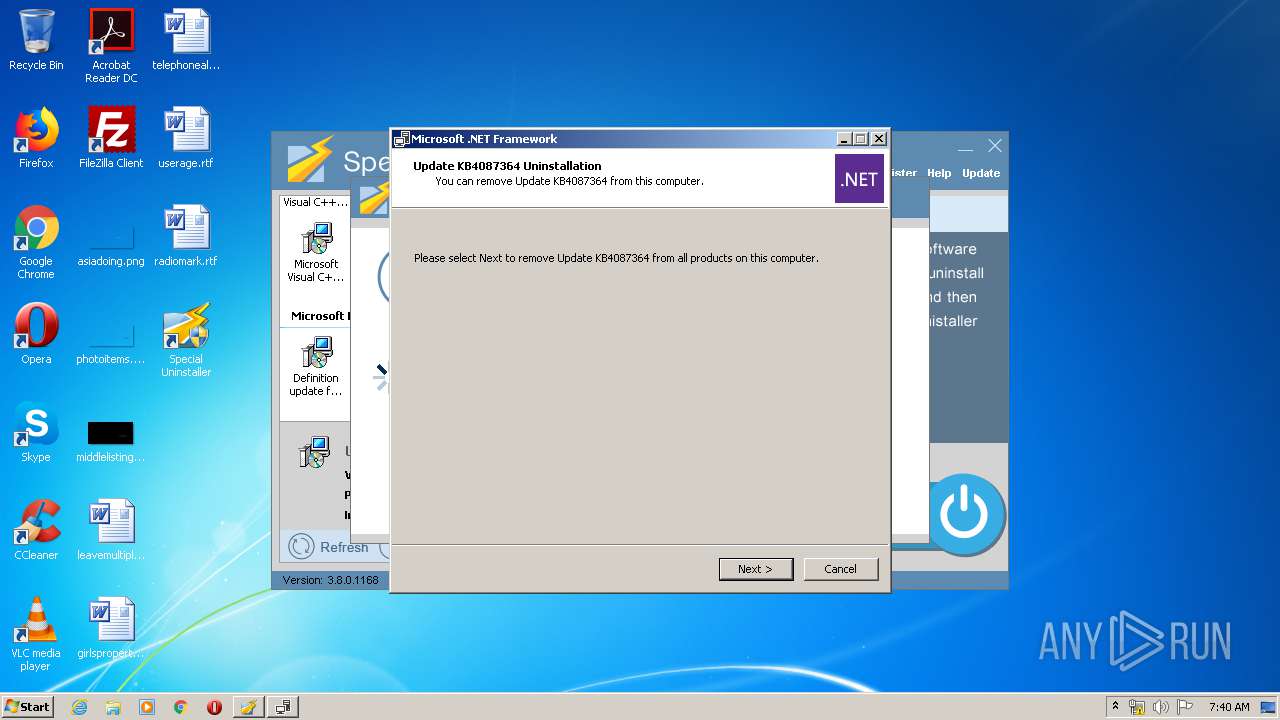The height and width of the screenshot is (720, 1280).
Task: Select userage.rtf document icon
Action: 186,138
